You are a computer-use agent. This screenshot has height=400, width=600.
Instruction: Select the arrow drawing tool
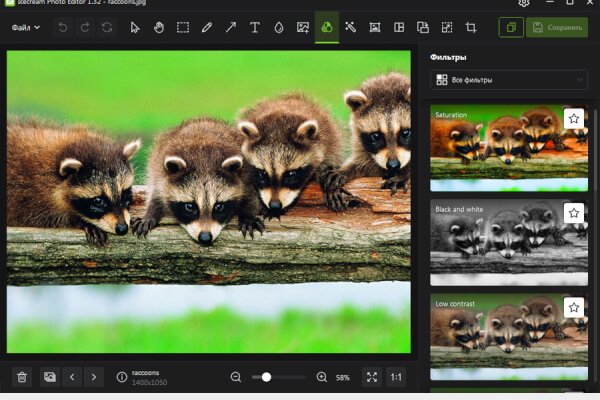[231, 28]
